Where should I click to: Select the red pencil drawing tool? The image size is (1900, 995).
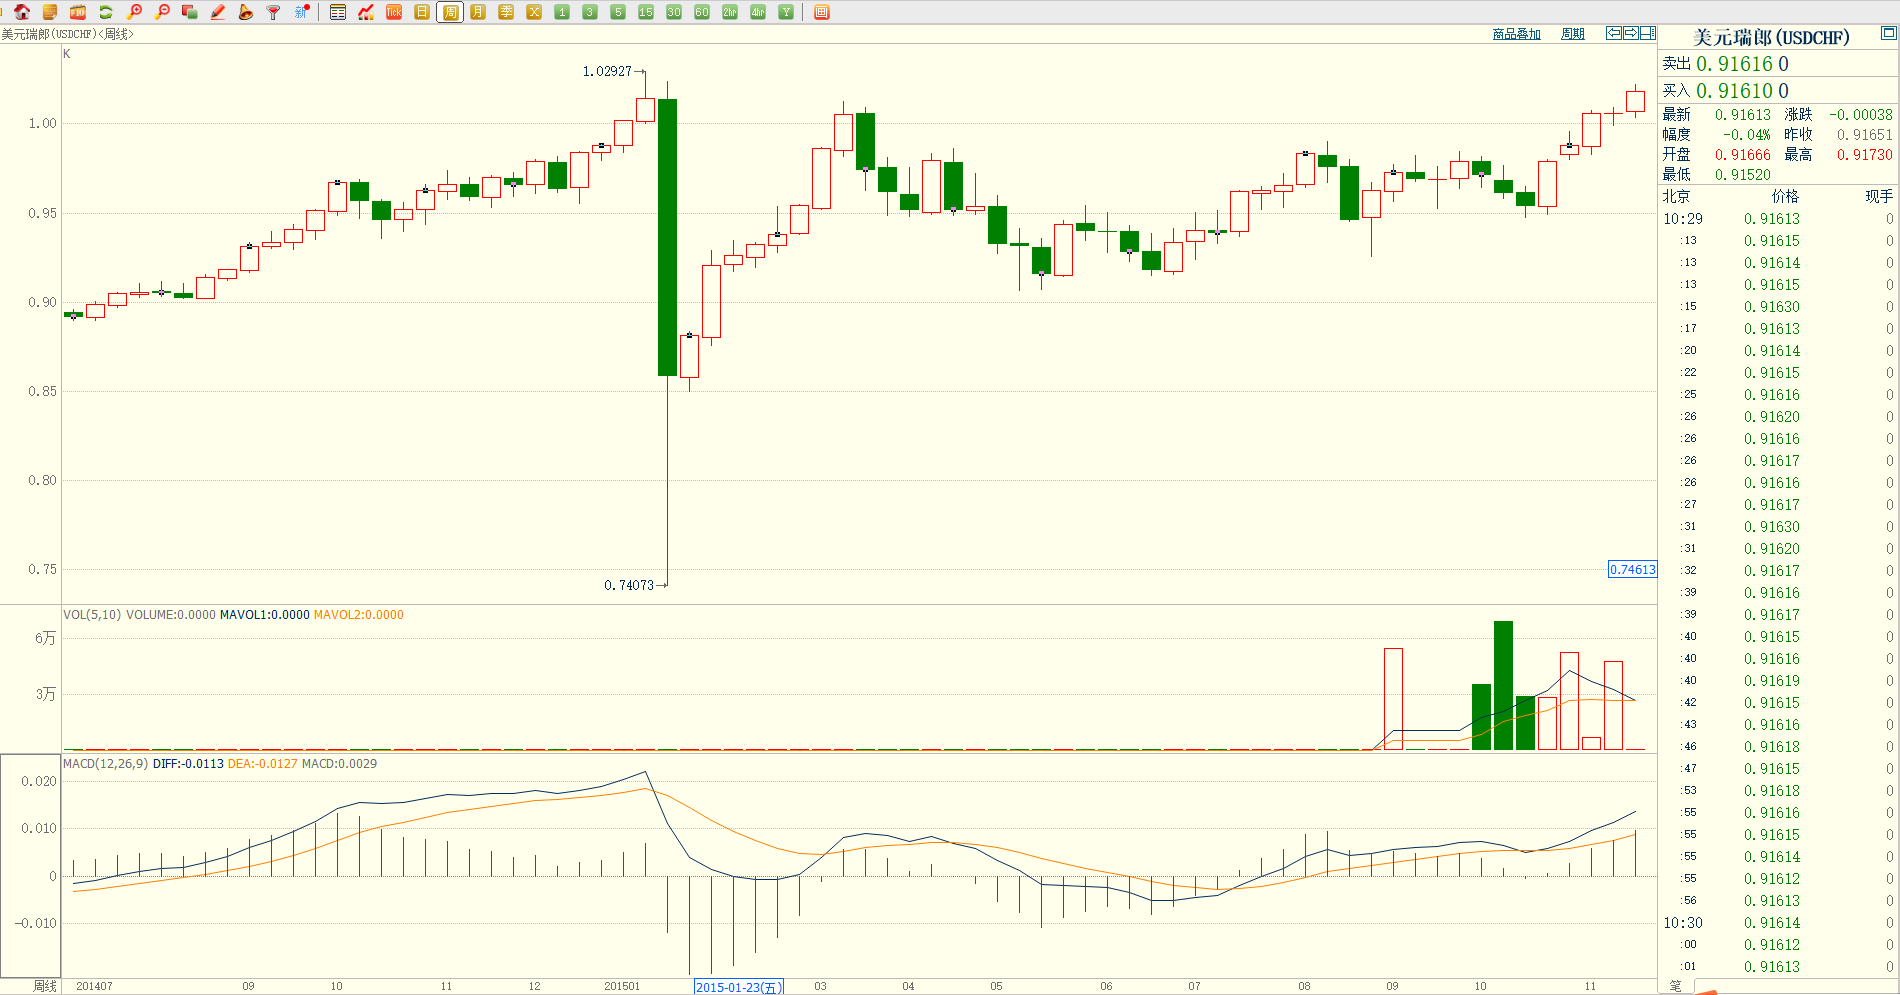(218, 12)
